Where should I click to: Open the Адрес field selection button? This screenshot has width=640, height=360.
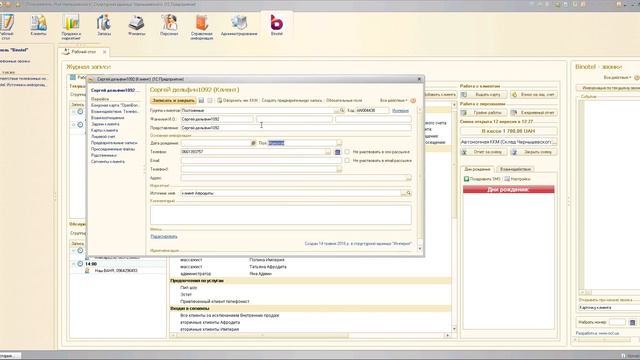(x=409, y=178)
